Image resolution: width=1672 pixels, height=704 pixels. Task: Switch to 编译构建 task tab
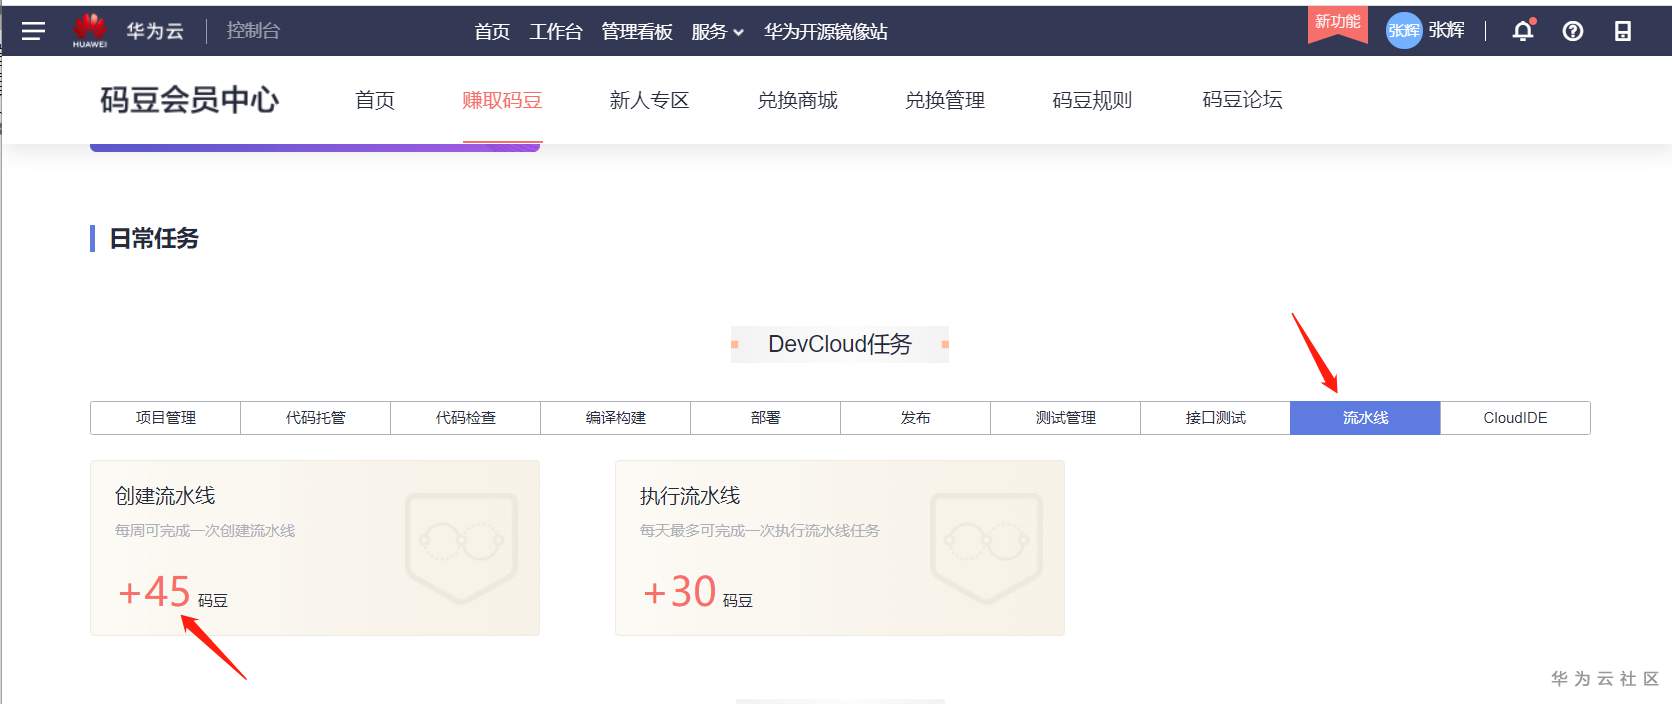(x=616, y=418)
